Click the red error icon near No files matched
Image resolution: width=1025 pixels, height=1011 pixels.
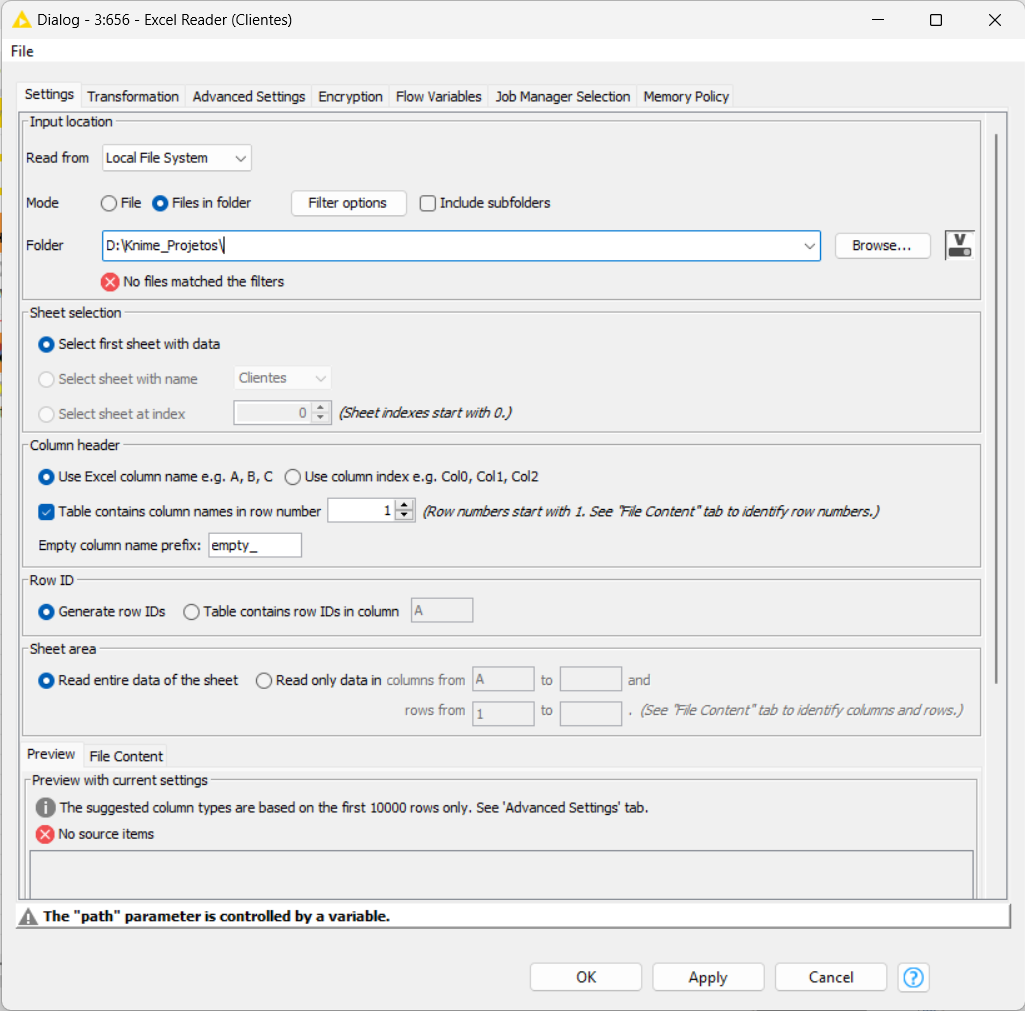[110, 282]
